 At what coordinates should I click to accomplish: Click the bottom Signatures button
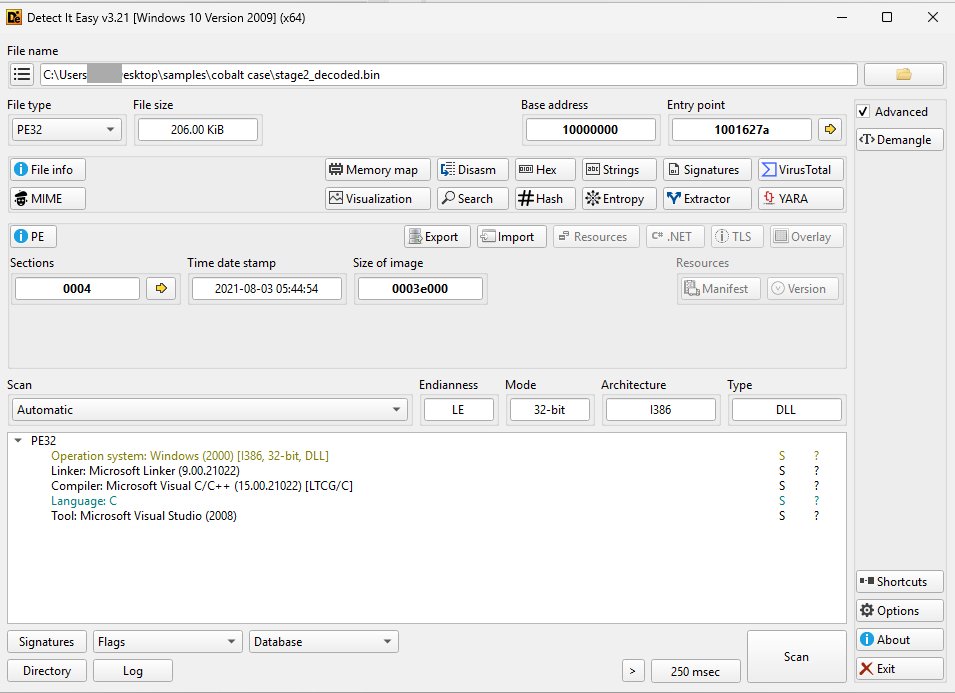47,641
